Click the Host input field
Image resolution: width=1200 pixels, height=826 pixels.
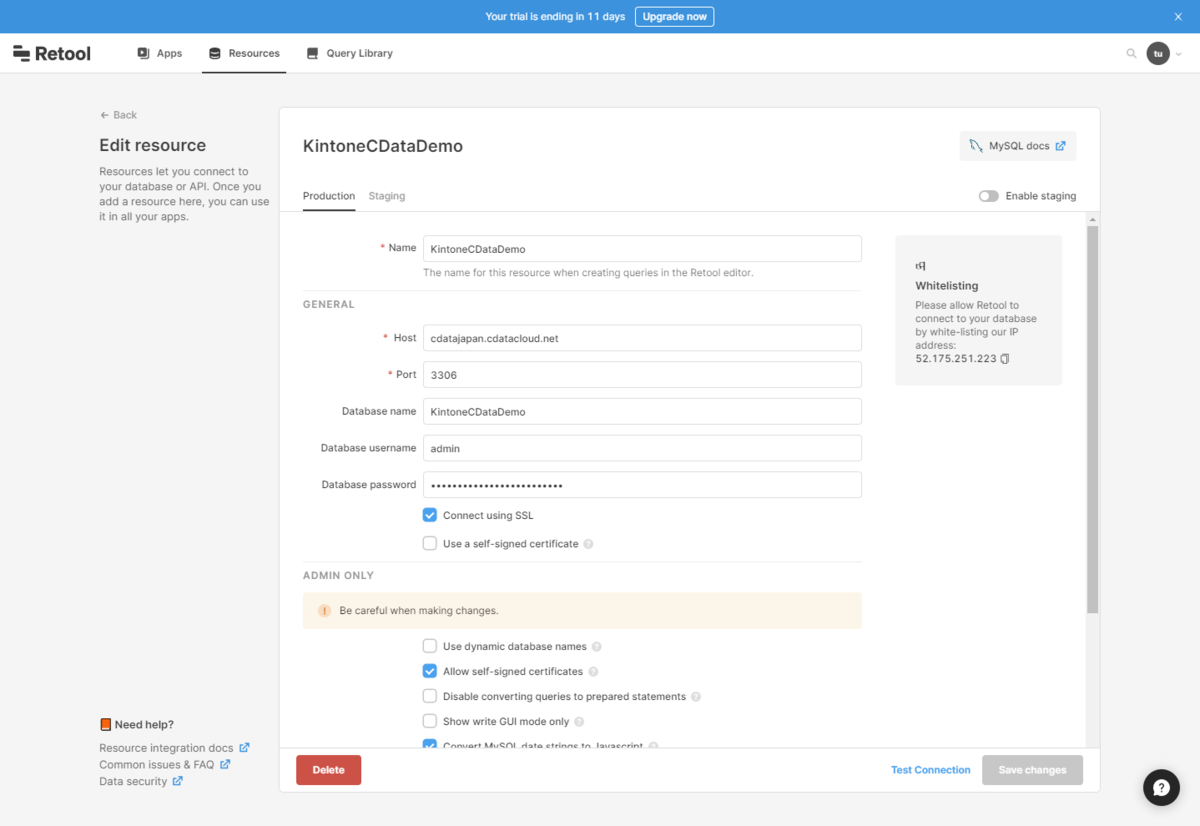pos(642,338)
